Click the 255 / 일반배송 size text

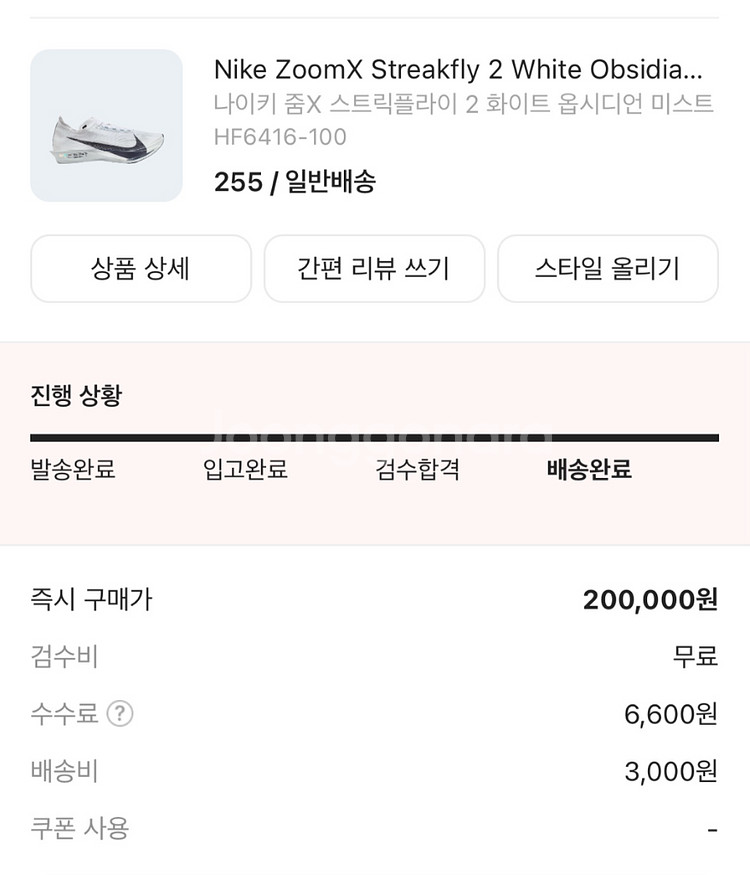295,182
